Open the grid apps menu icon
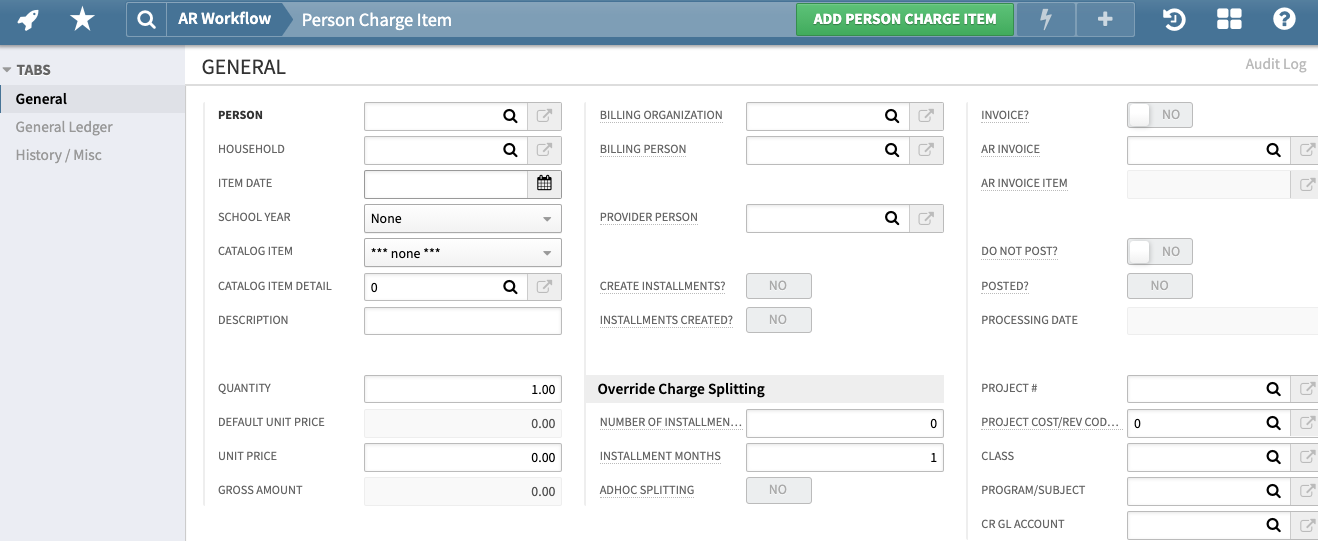The width and height of the screenshot is (1318, 541). [x=1229, y=19]
